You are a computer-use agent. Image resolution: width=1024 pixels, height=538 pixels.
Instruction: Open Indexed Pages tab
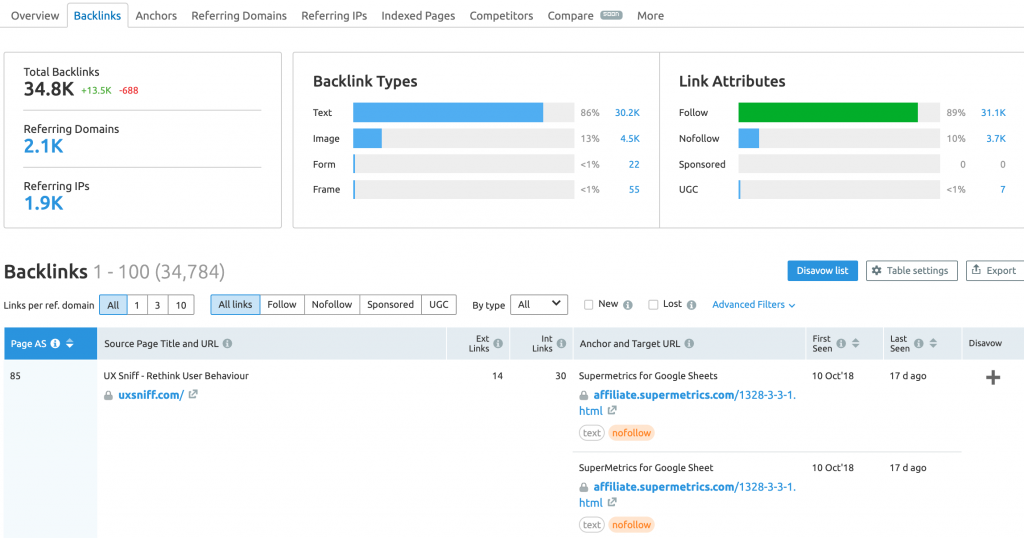418,16
